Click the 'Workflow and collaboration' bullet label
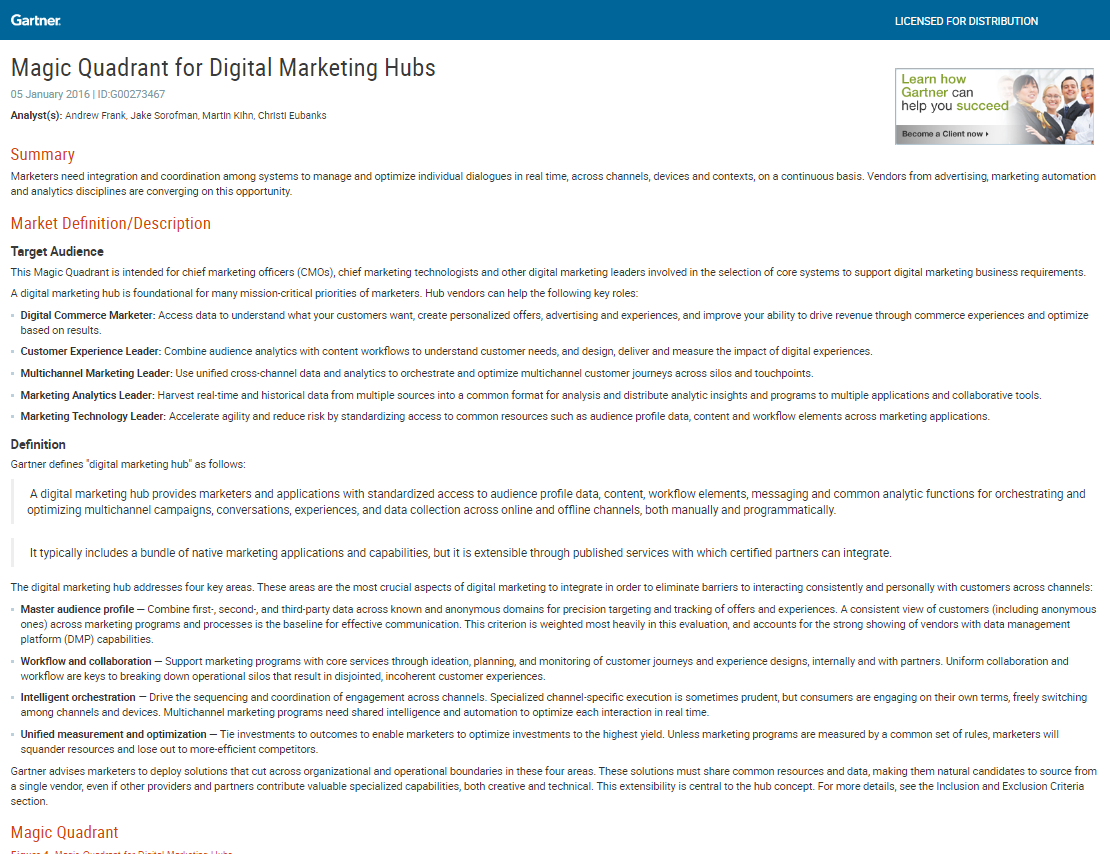The image size is (1110, 854). (x=86, y=661)
